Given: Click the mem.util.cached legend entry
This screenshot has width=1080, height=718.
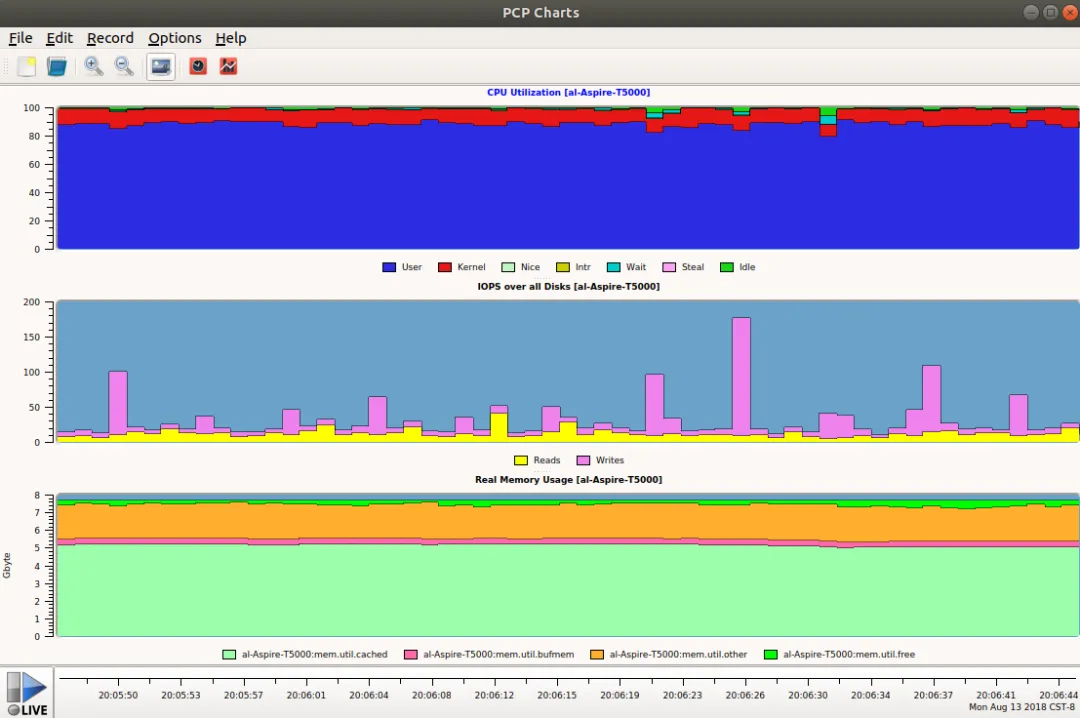Looking at the screenshot, I should 305,655.
